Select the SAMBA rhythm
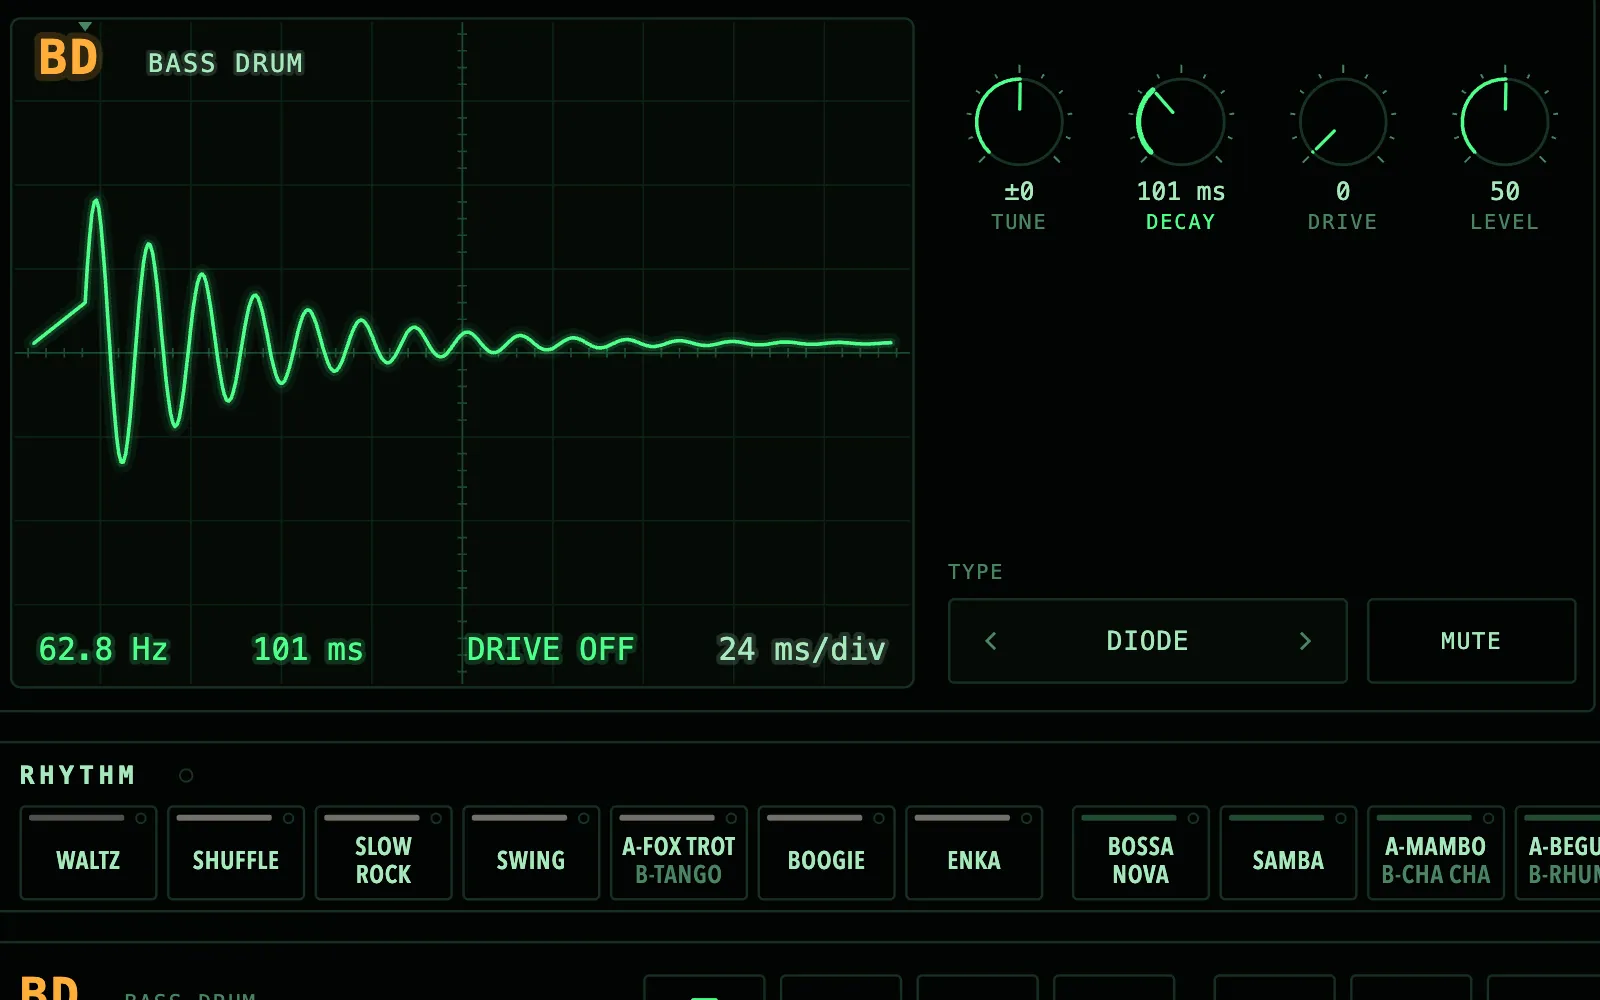Viewport: 1600px width, 1000px height. coord(1288,853)
